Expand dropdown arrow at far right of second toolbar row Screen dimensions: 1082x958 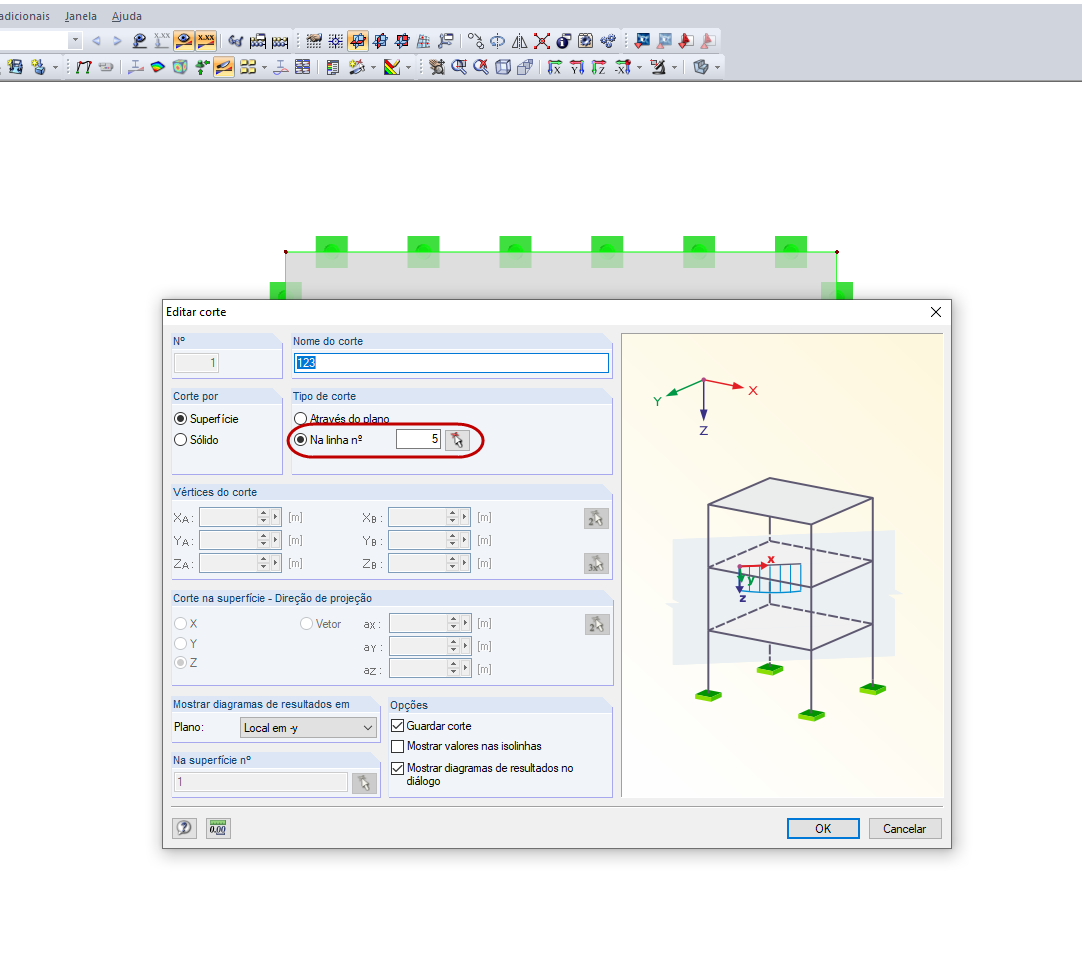(718, 68)
